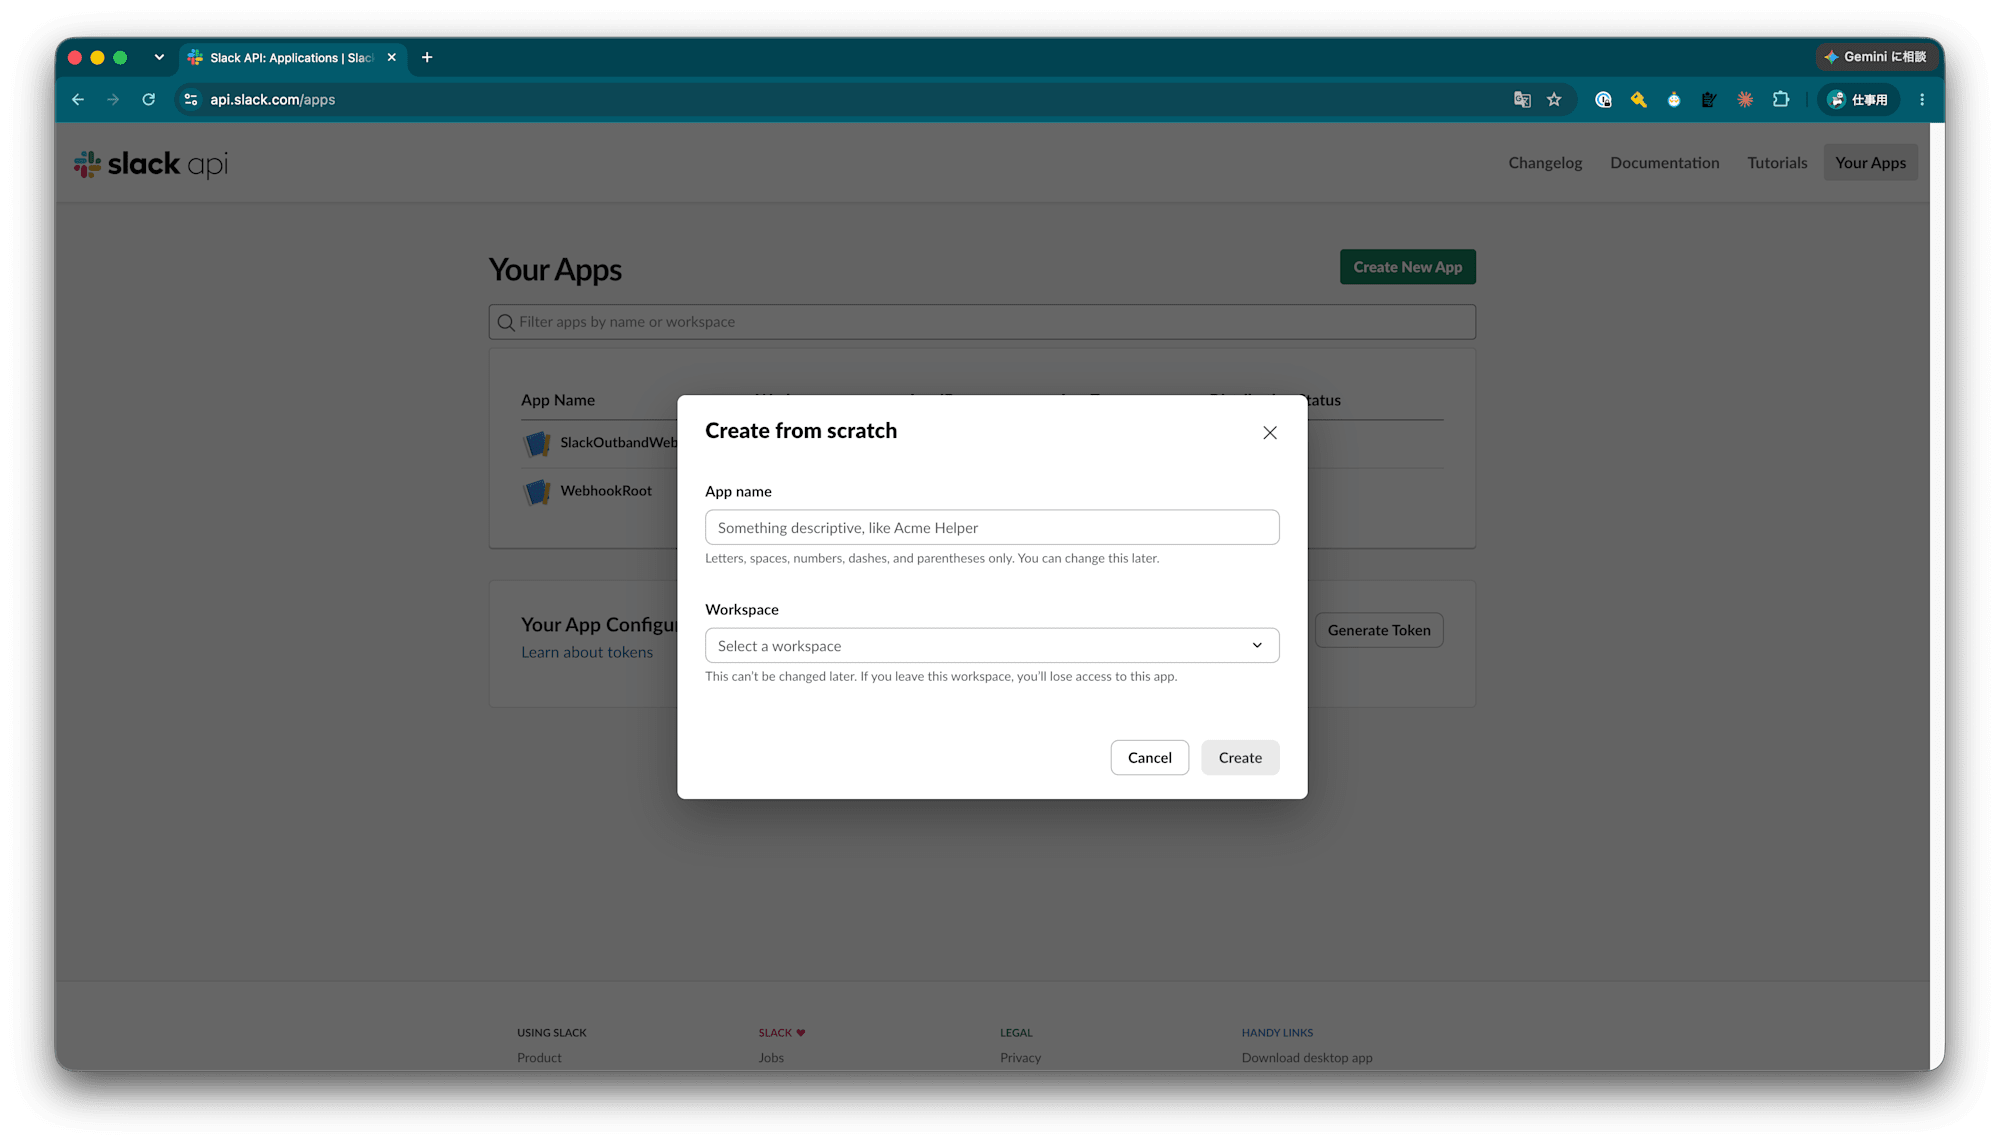Open the Jobs footer link
Screen dimensions: 2000x1144
pyautogui.click(x=771, y=1058)
